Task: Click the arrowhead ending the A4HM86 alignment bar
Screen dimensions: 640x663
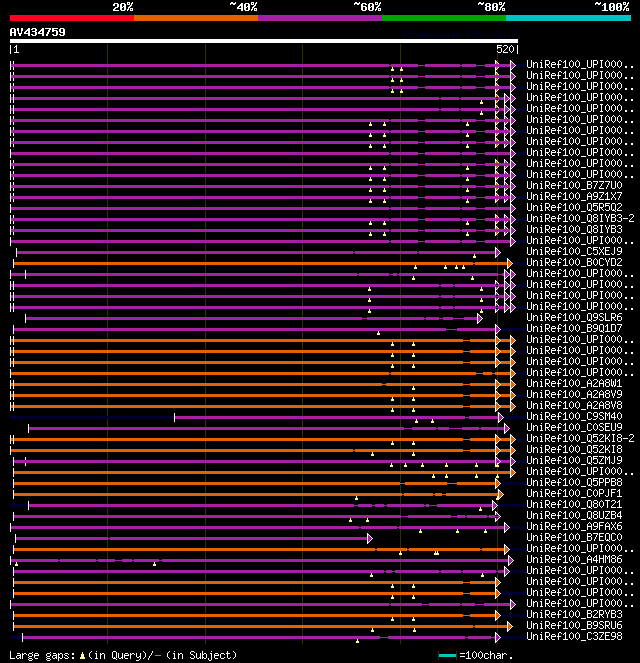Action: [511, 560]
